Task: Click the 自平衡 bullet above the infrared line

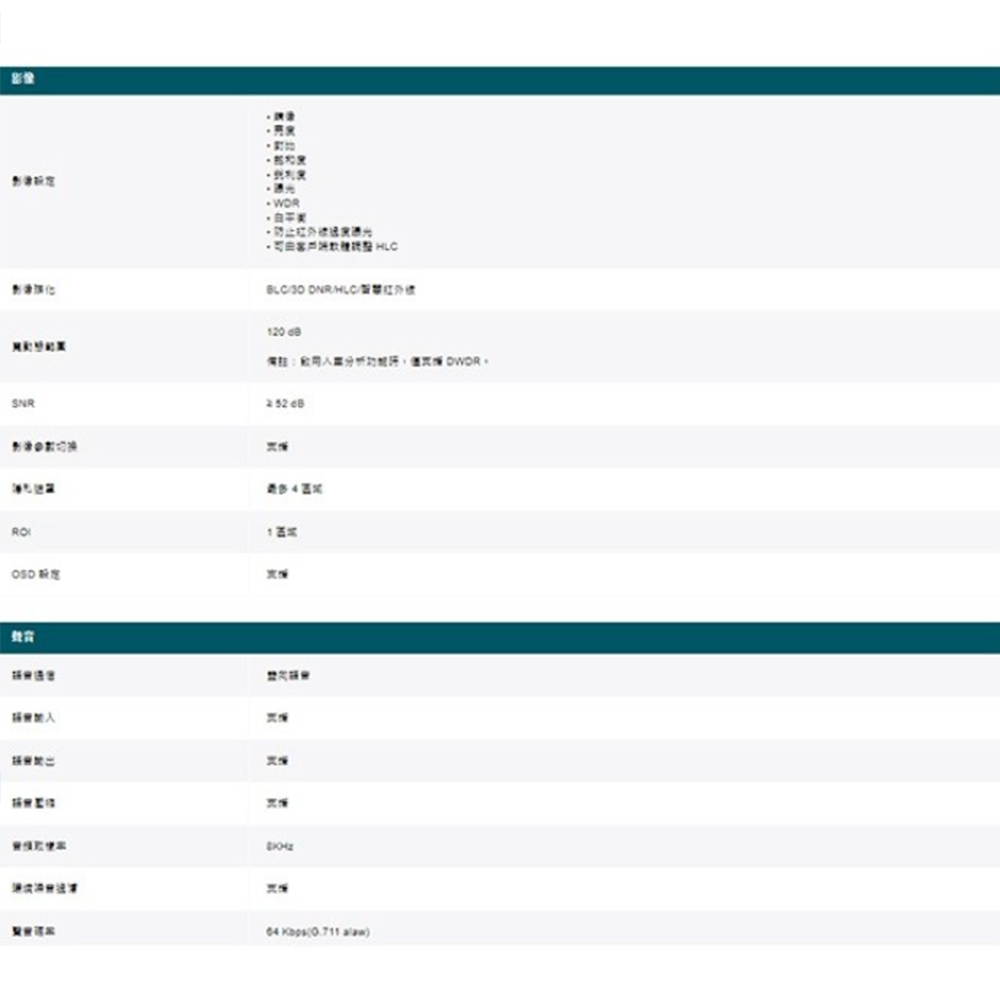Action: (288, 217)
